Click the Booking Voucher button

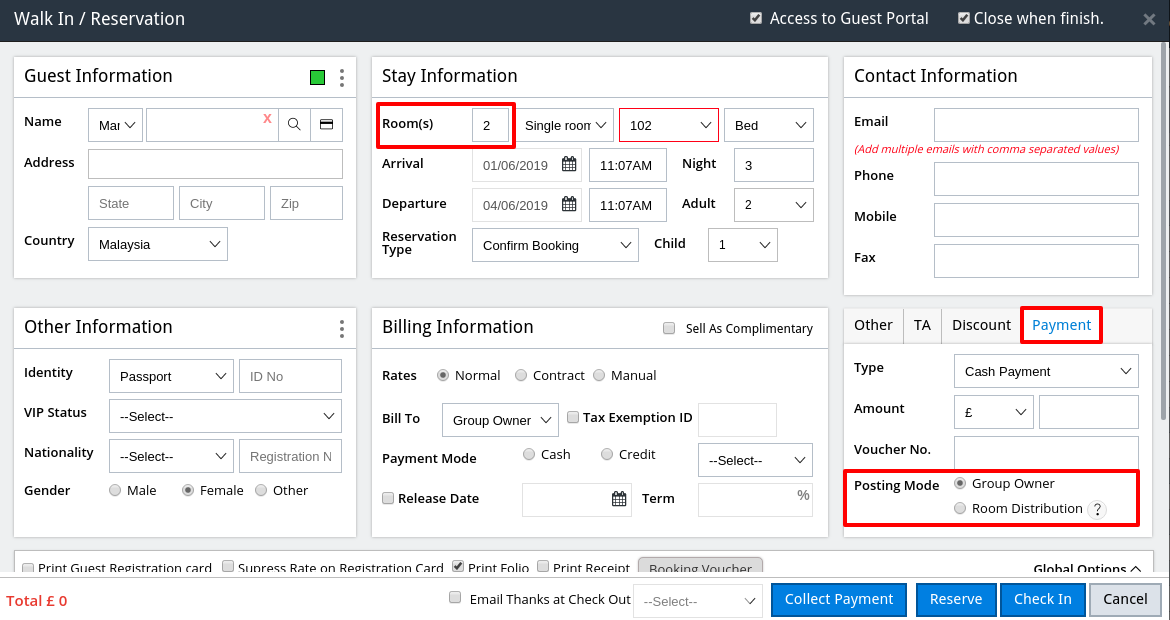click(700, 568)
